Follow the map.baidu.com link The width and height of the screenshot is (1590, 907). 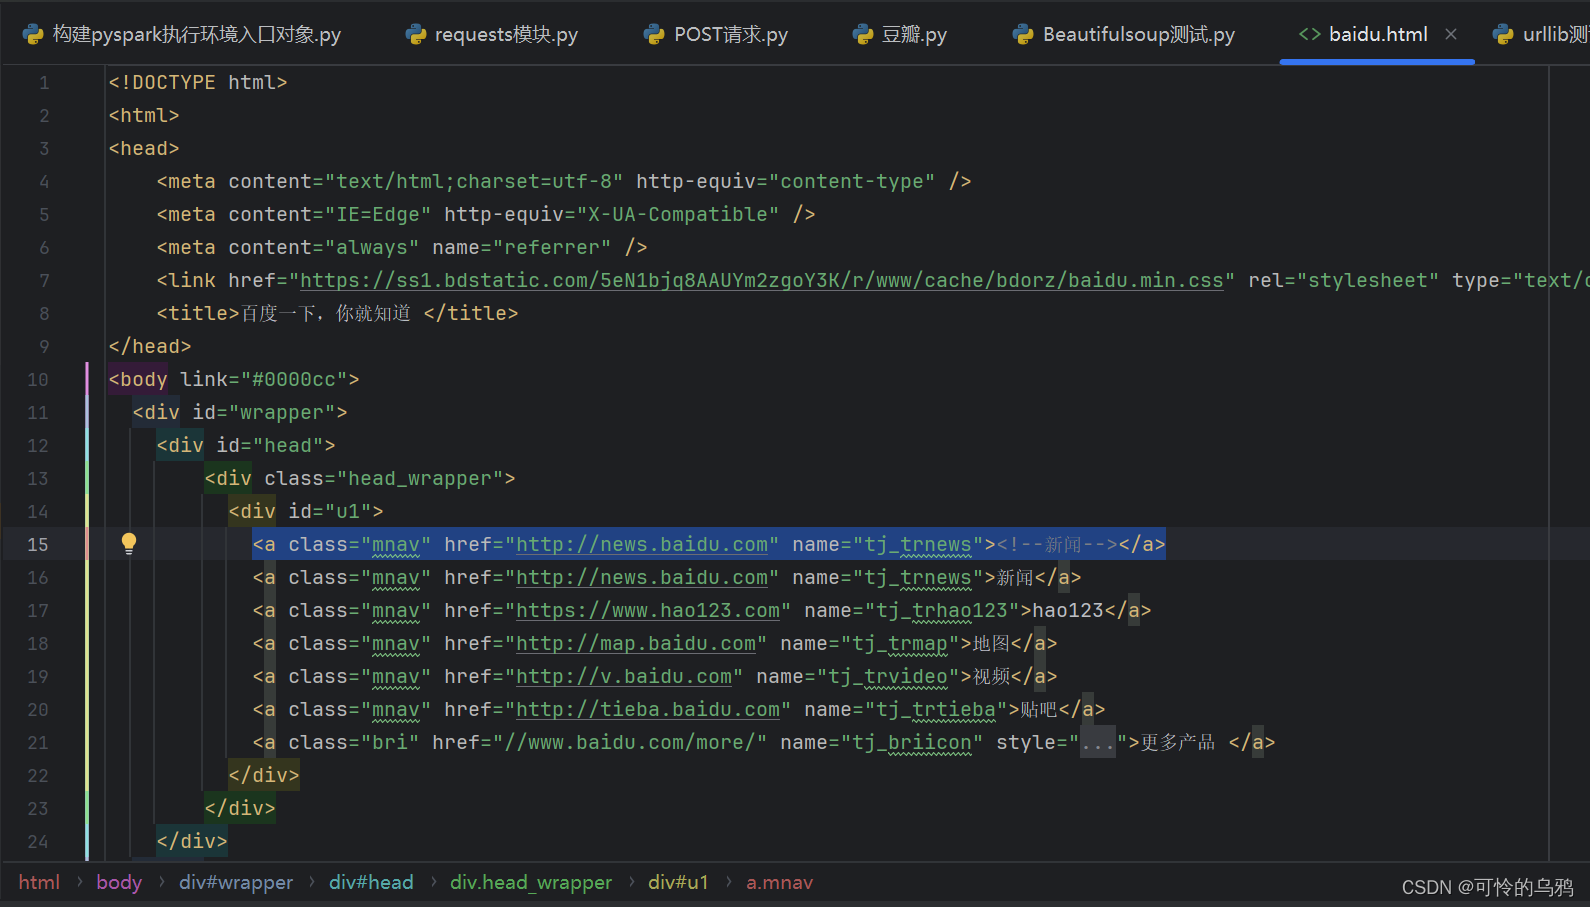coord(636,644)
